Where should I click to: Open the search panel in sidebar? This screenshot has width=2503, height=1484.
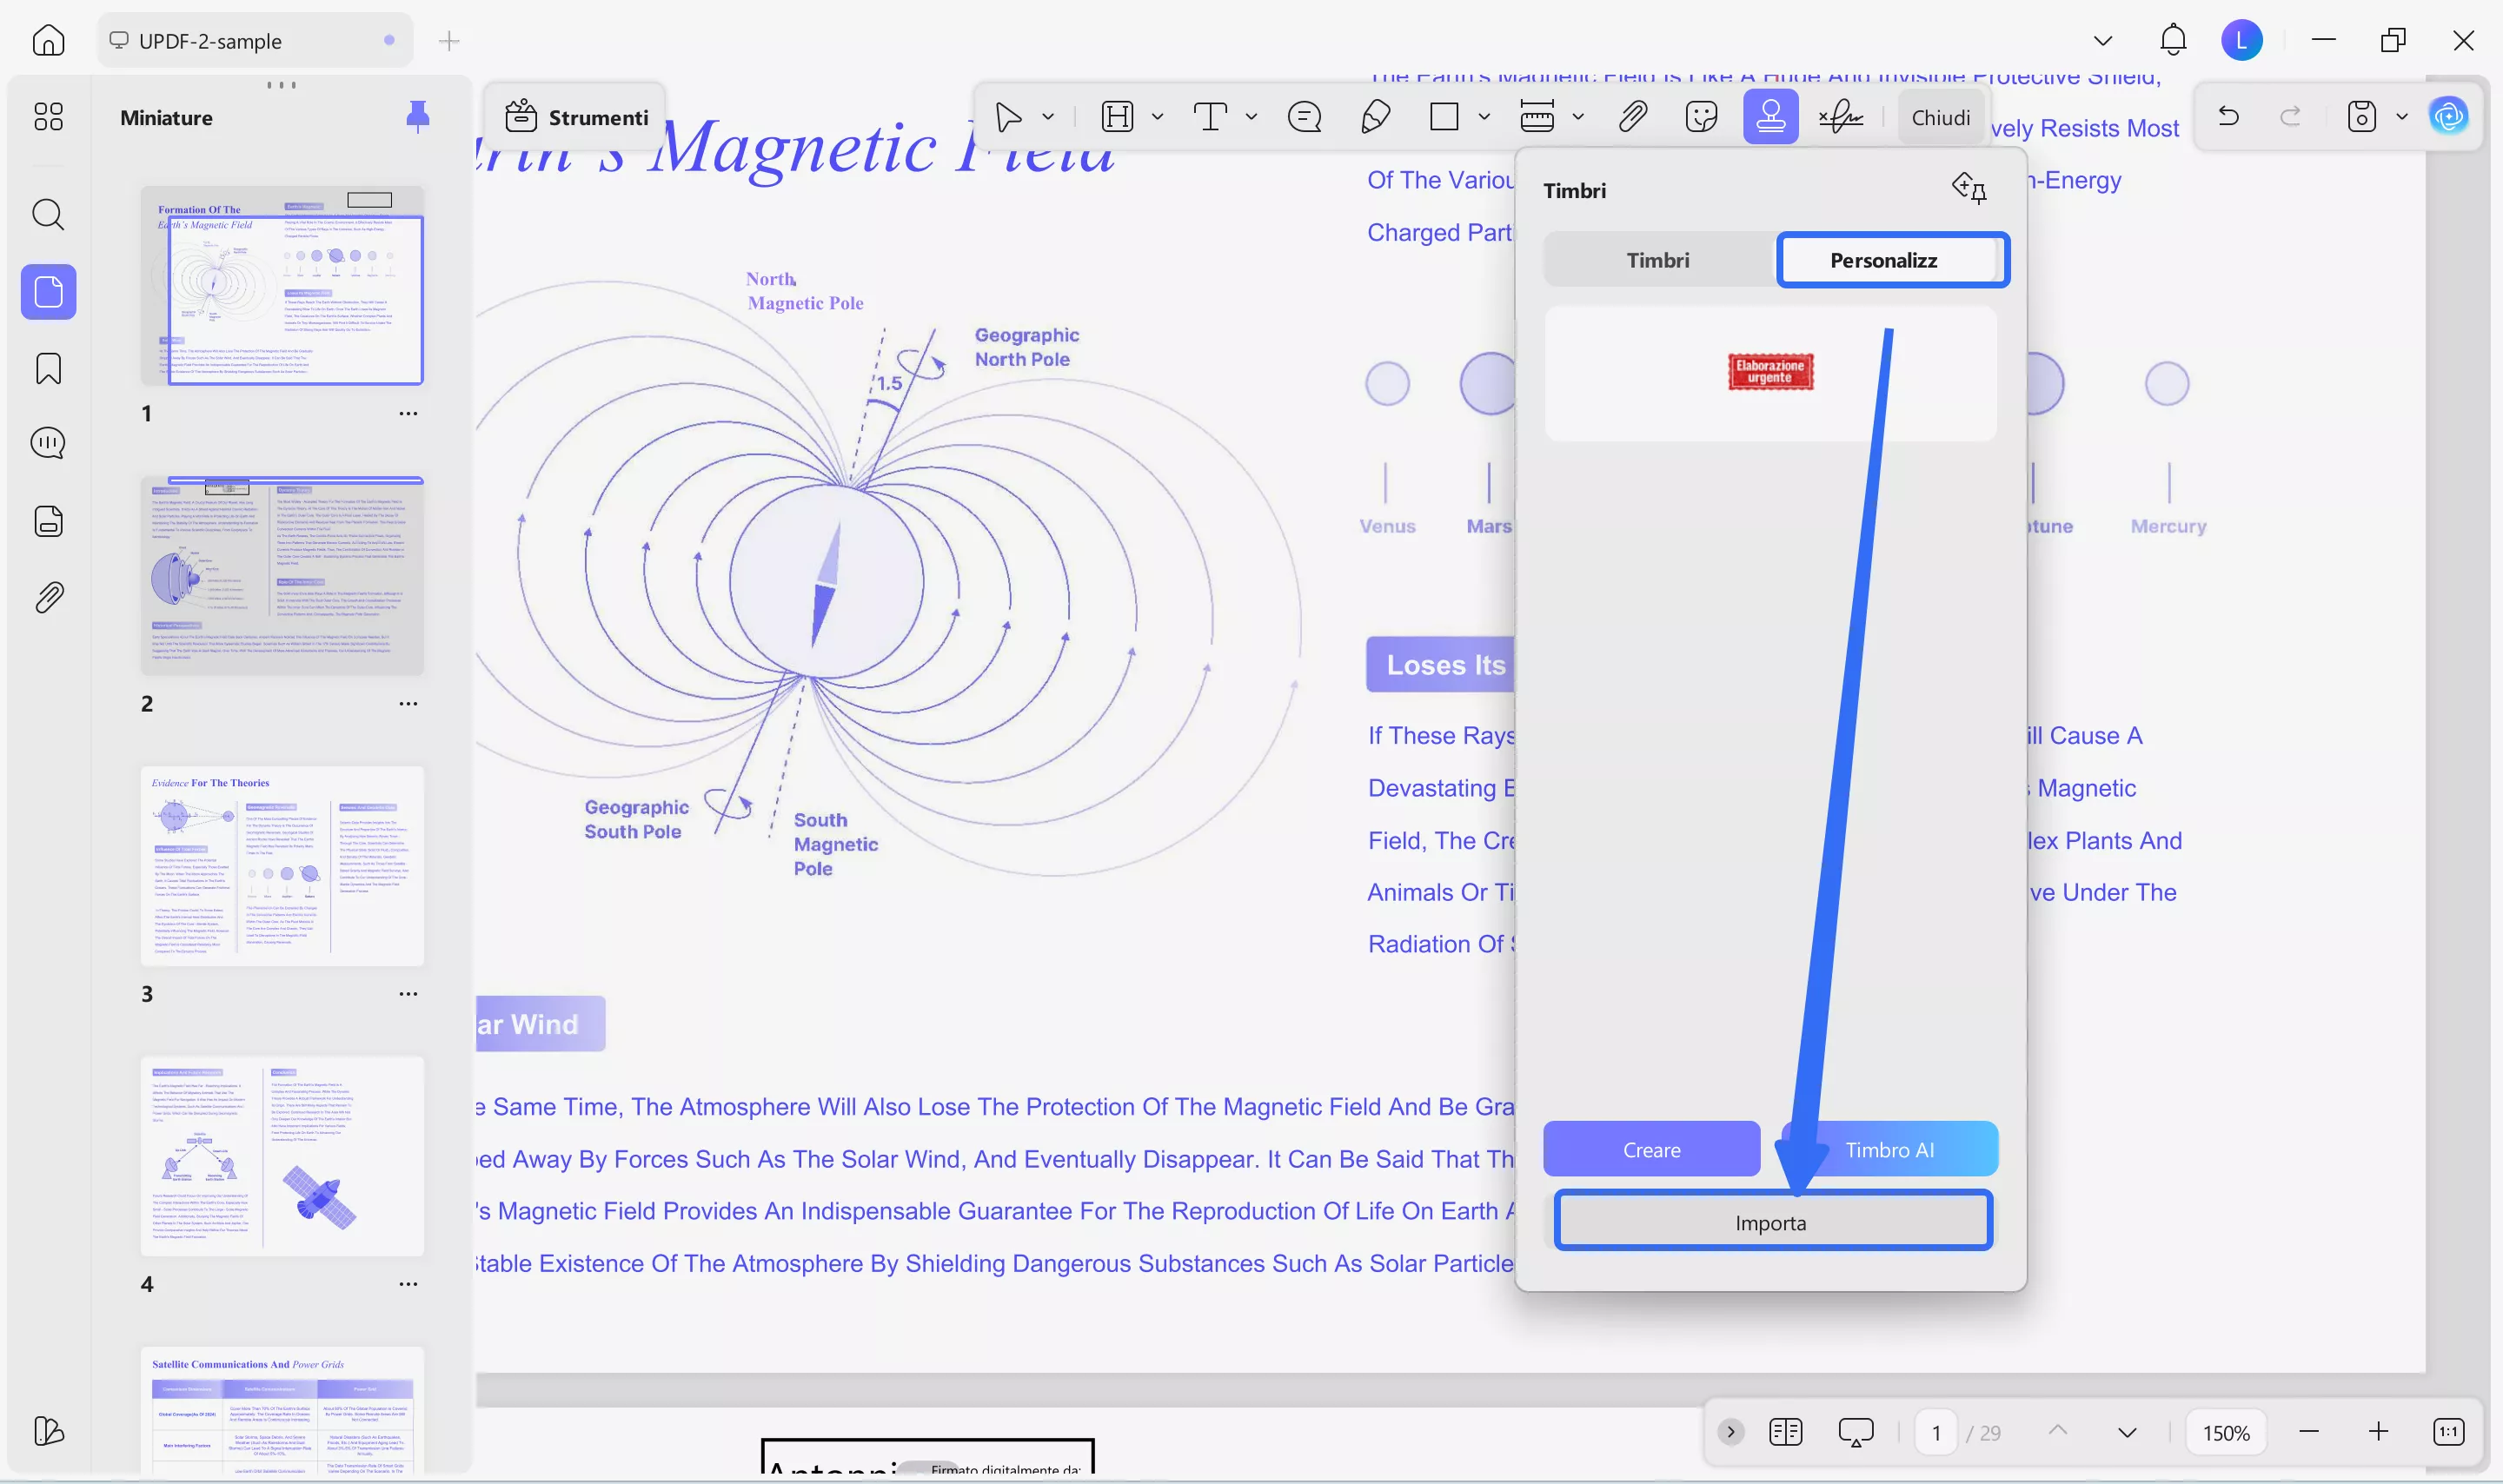(48, 214)
